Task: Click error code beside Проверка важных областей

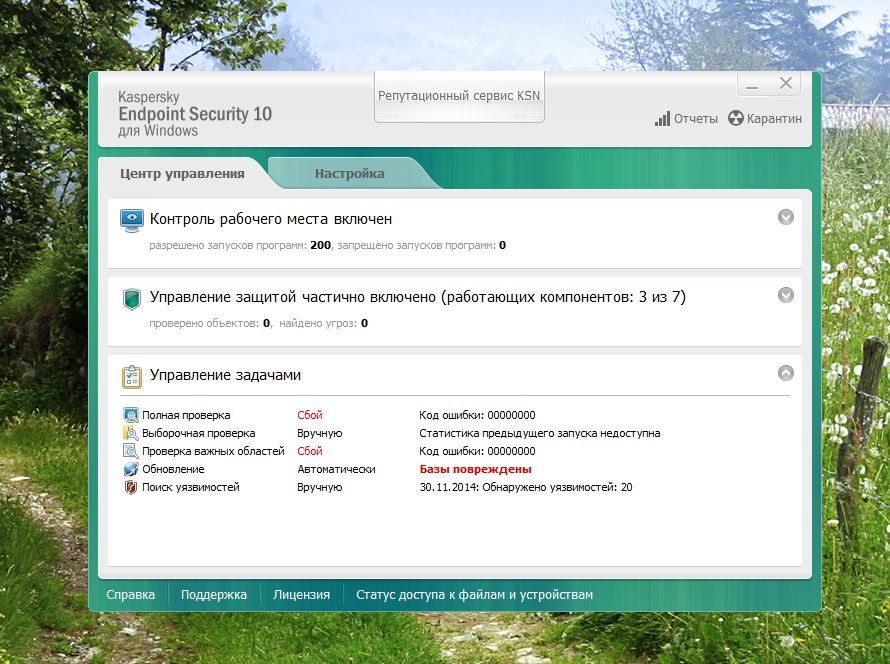Action: 477,451
